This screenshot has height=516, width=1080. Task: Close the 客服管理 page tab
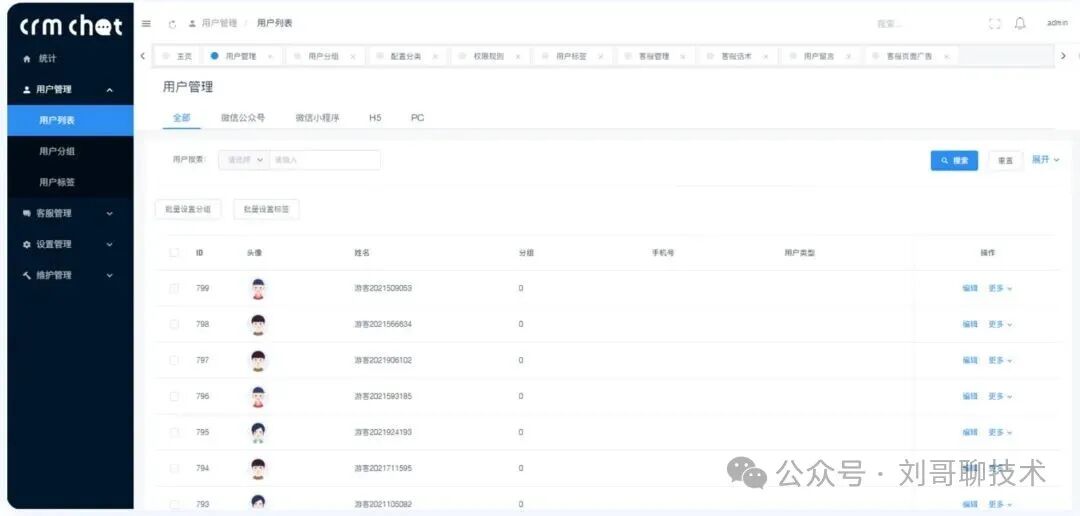point(683,56)
